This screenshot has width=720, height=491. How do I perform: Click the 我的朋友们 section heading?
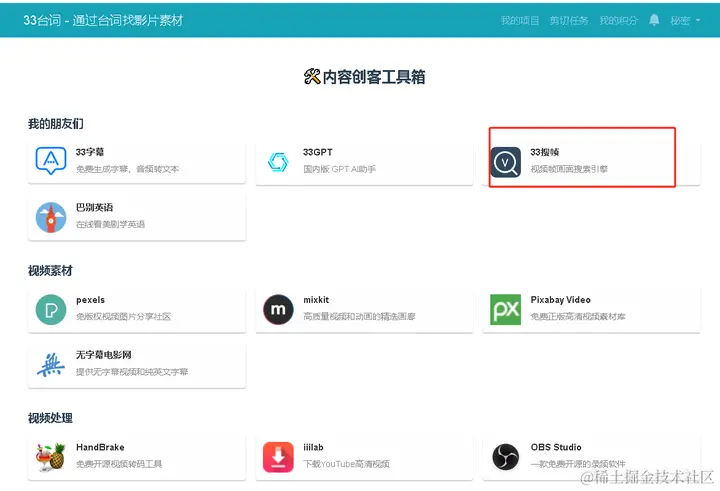pyautogui.click(x=56, y=124)
